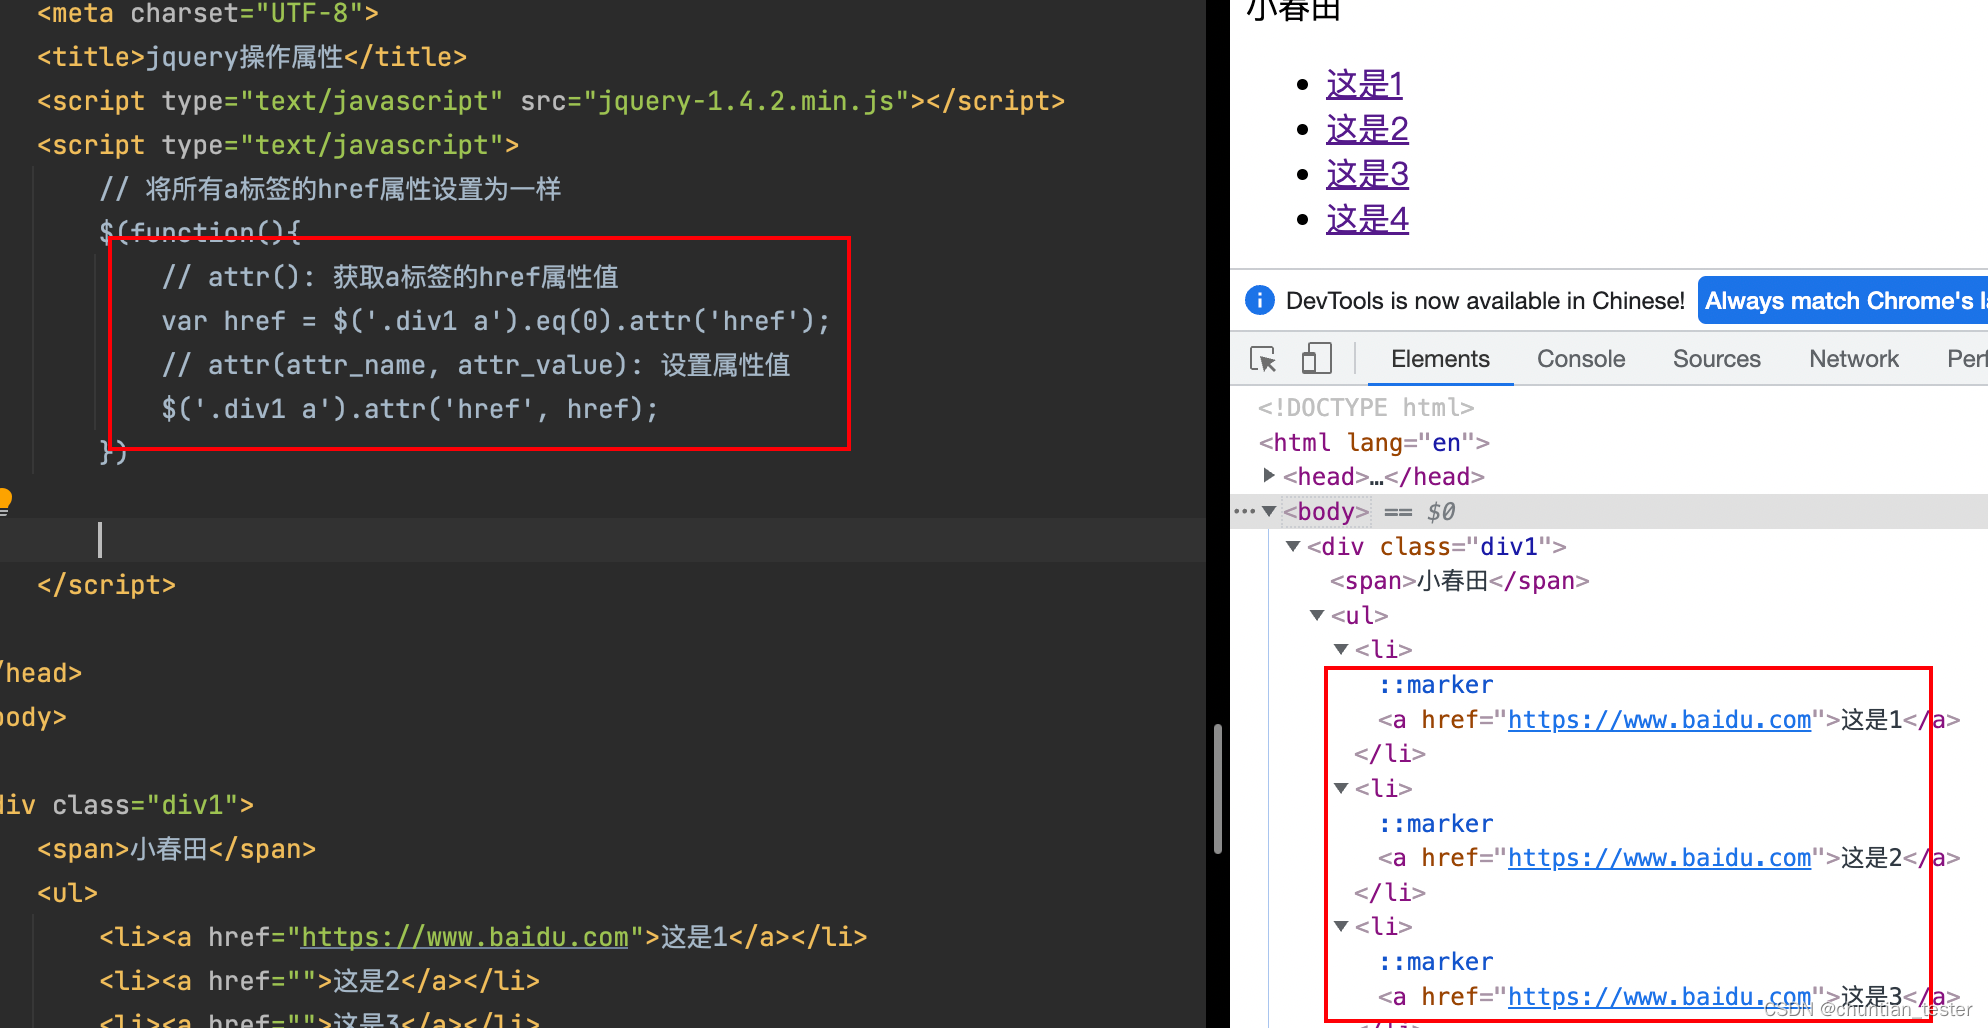
Task: Select the third ::marker pseudo-element
Action: pyautogui.click(x=1436, y=961)
